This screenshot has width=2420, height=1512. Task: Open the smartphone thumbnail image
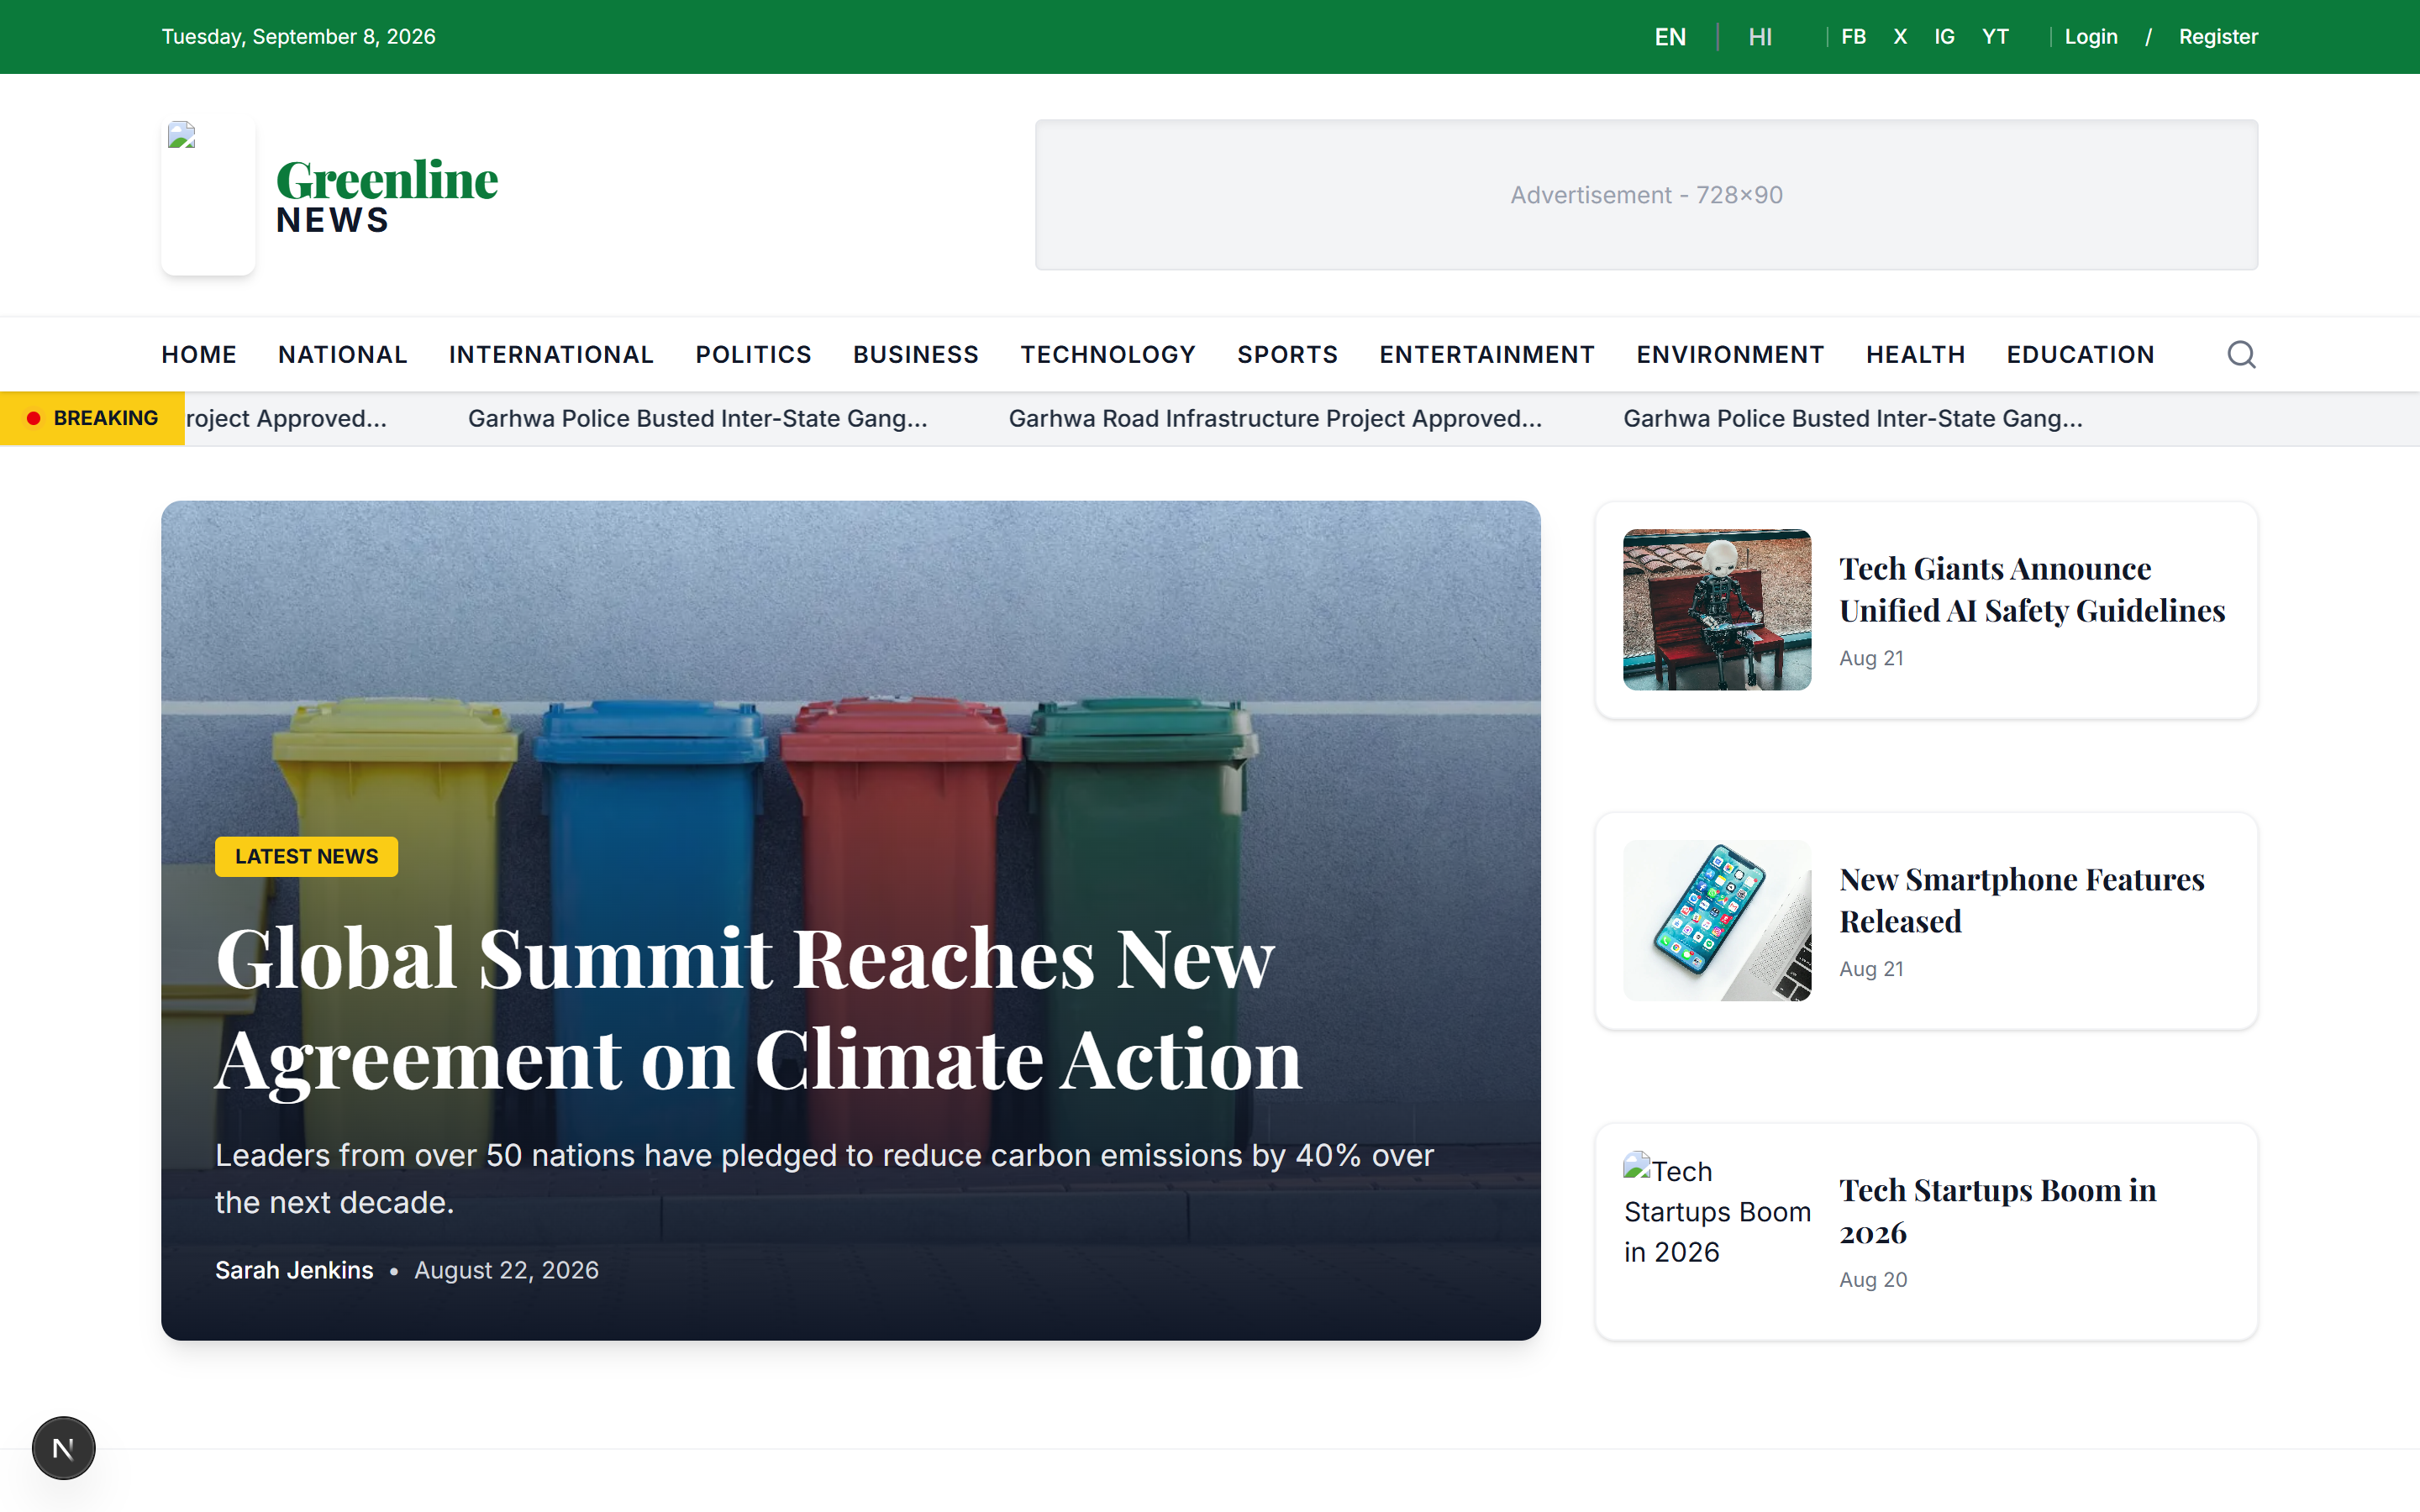1717,920
